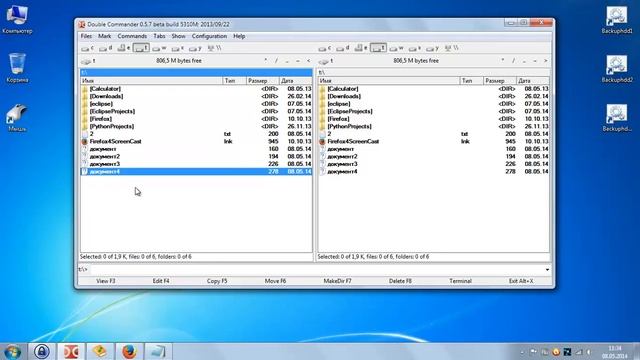Switch left panel to drive y
This screenshot has width=640, height=360.
click(x=196, y=48)
